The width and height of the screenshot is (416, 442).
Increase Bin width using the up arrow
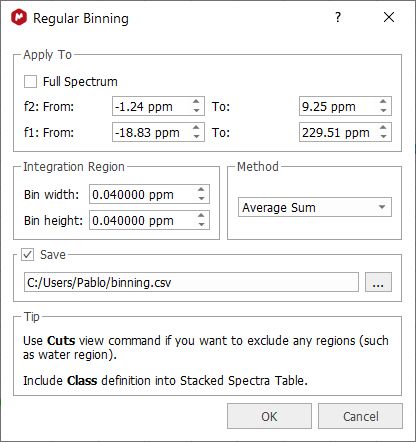[201, 190]
